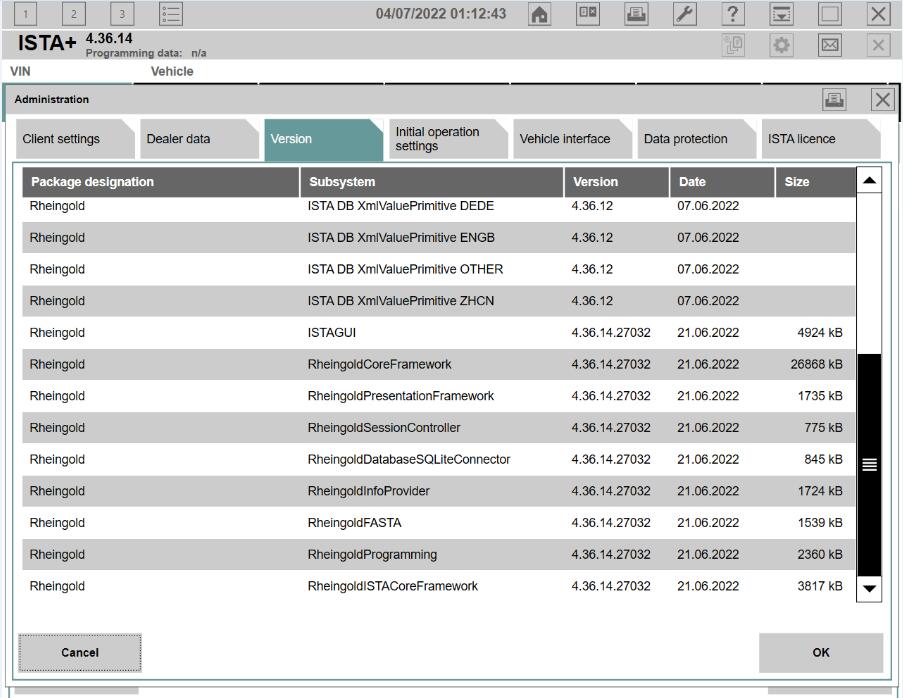The width and height of the screenshot is (903, 698).
Task: Switch to Dealer data tab
Action: 199,139
